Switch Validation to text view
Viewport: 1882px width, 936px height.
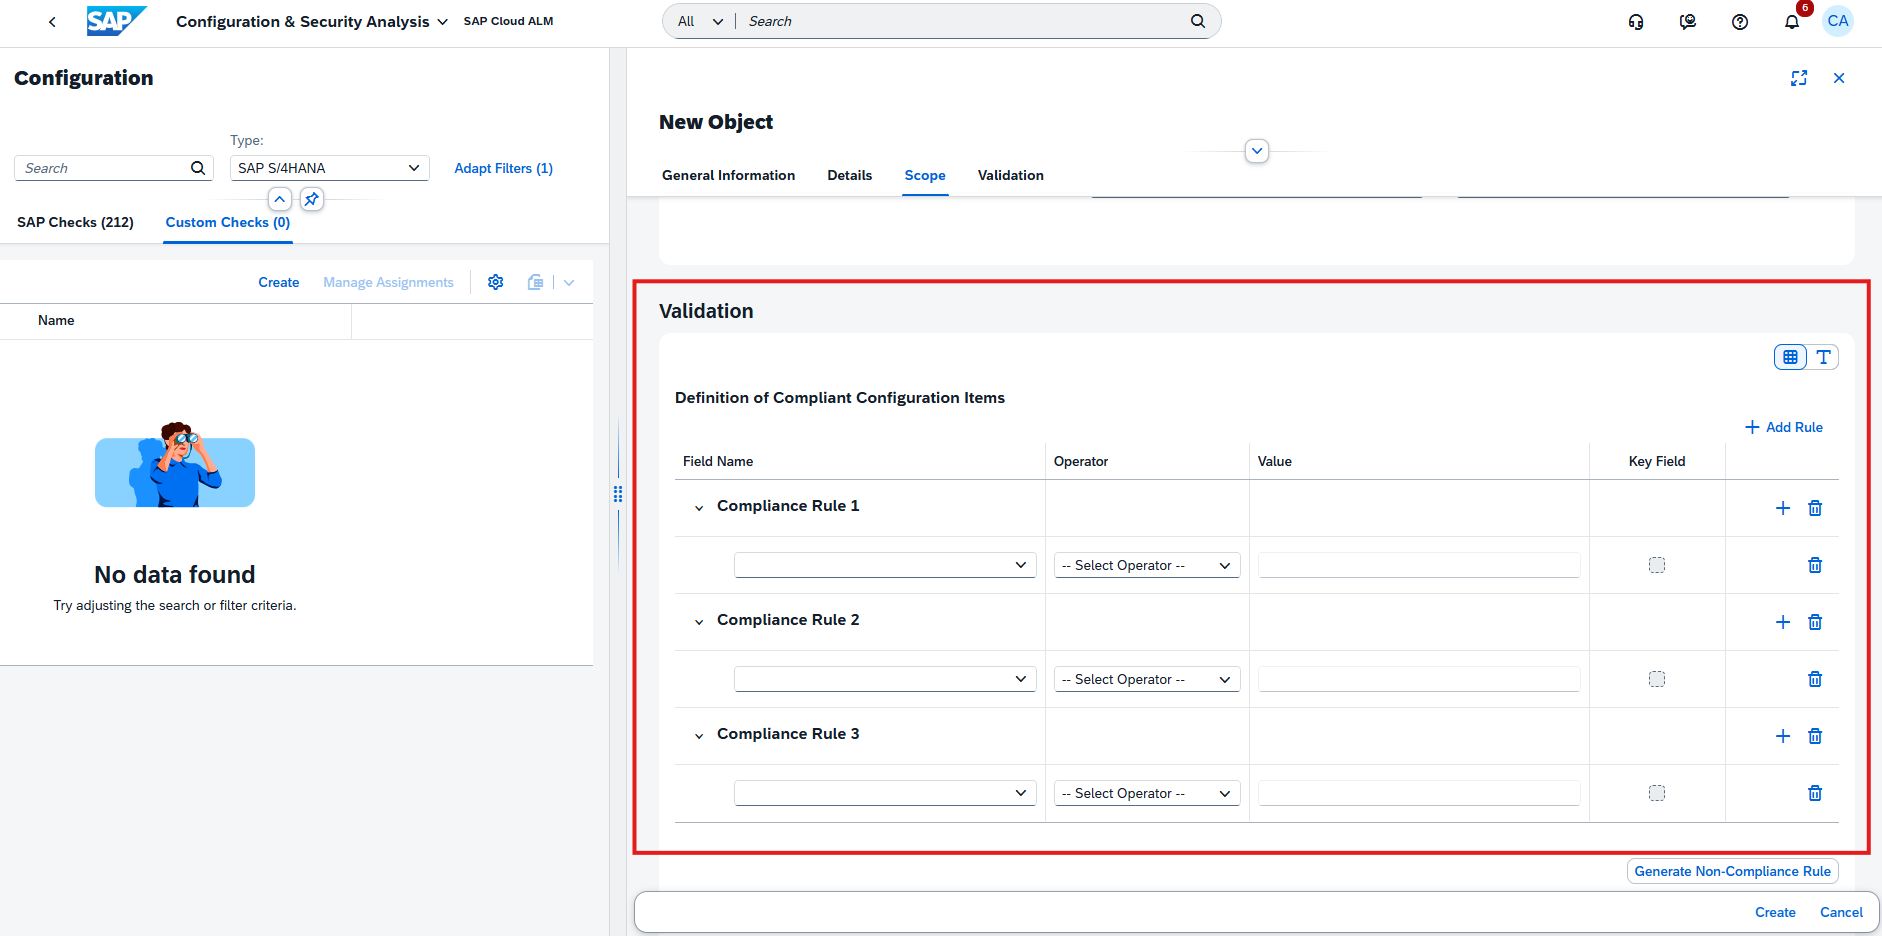click(1823, 357)
